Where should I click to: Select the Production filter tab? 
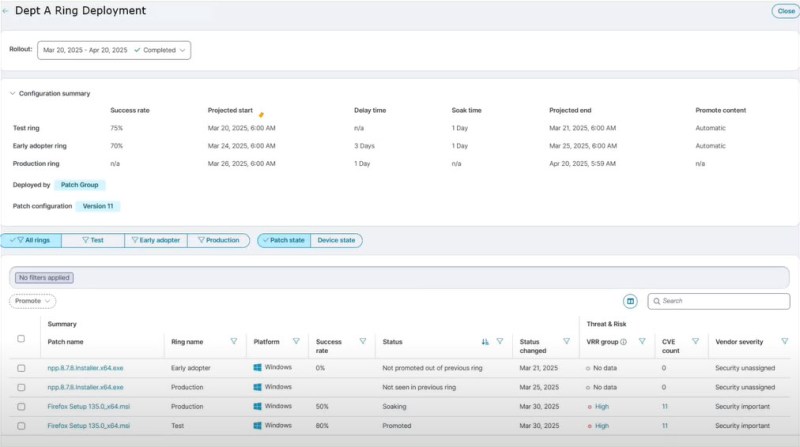[218, 240]
